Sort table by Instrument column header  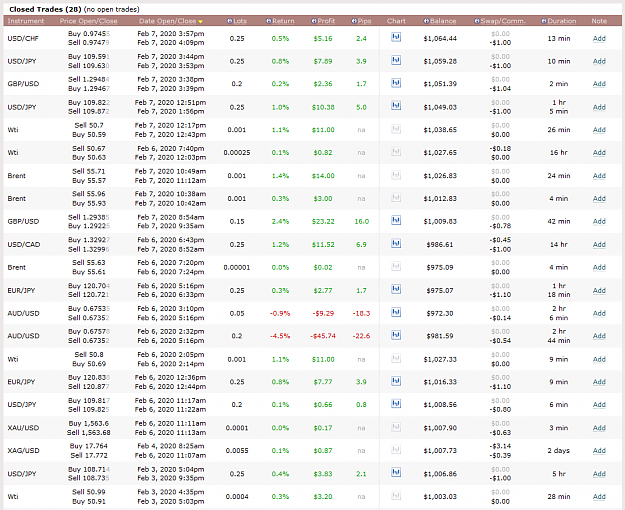pyautogui.click(x=26, y=21)
